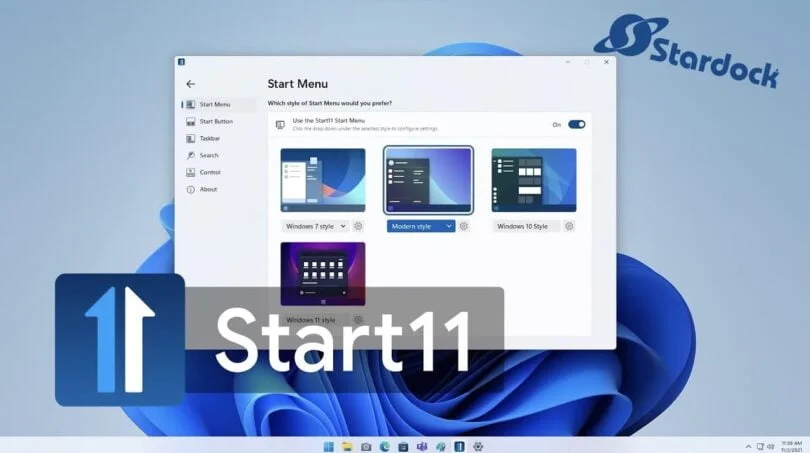Click the network icon in system tray
The width and height of the screenshot is (810, 453).
pyautogui.click(x=760, y=446)
